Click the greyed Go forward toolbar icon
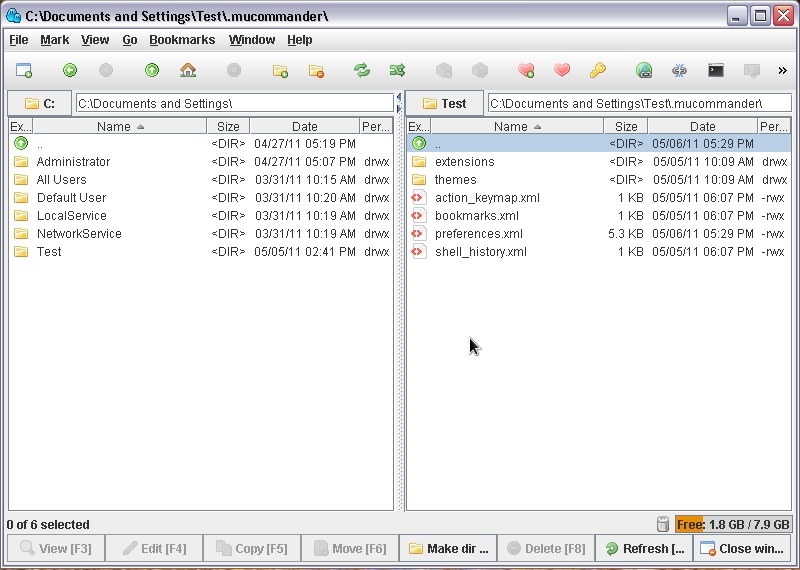 106,70
